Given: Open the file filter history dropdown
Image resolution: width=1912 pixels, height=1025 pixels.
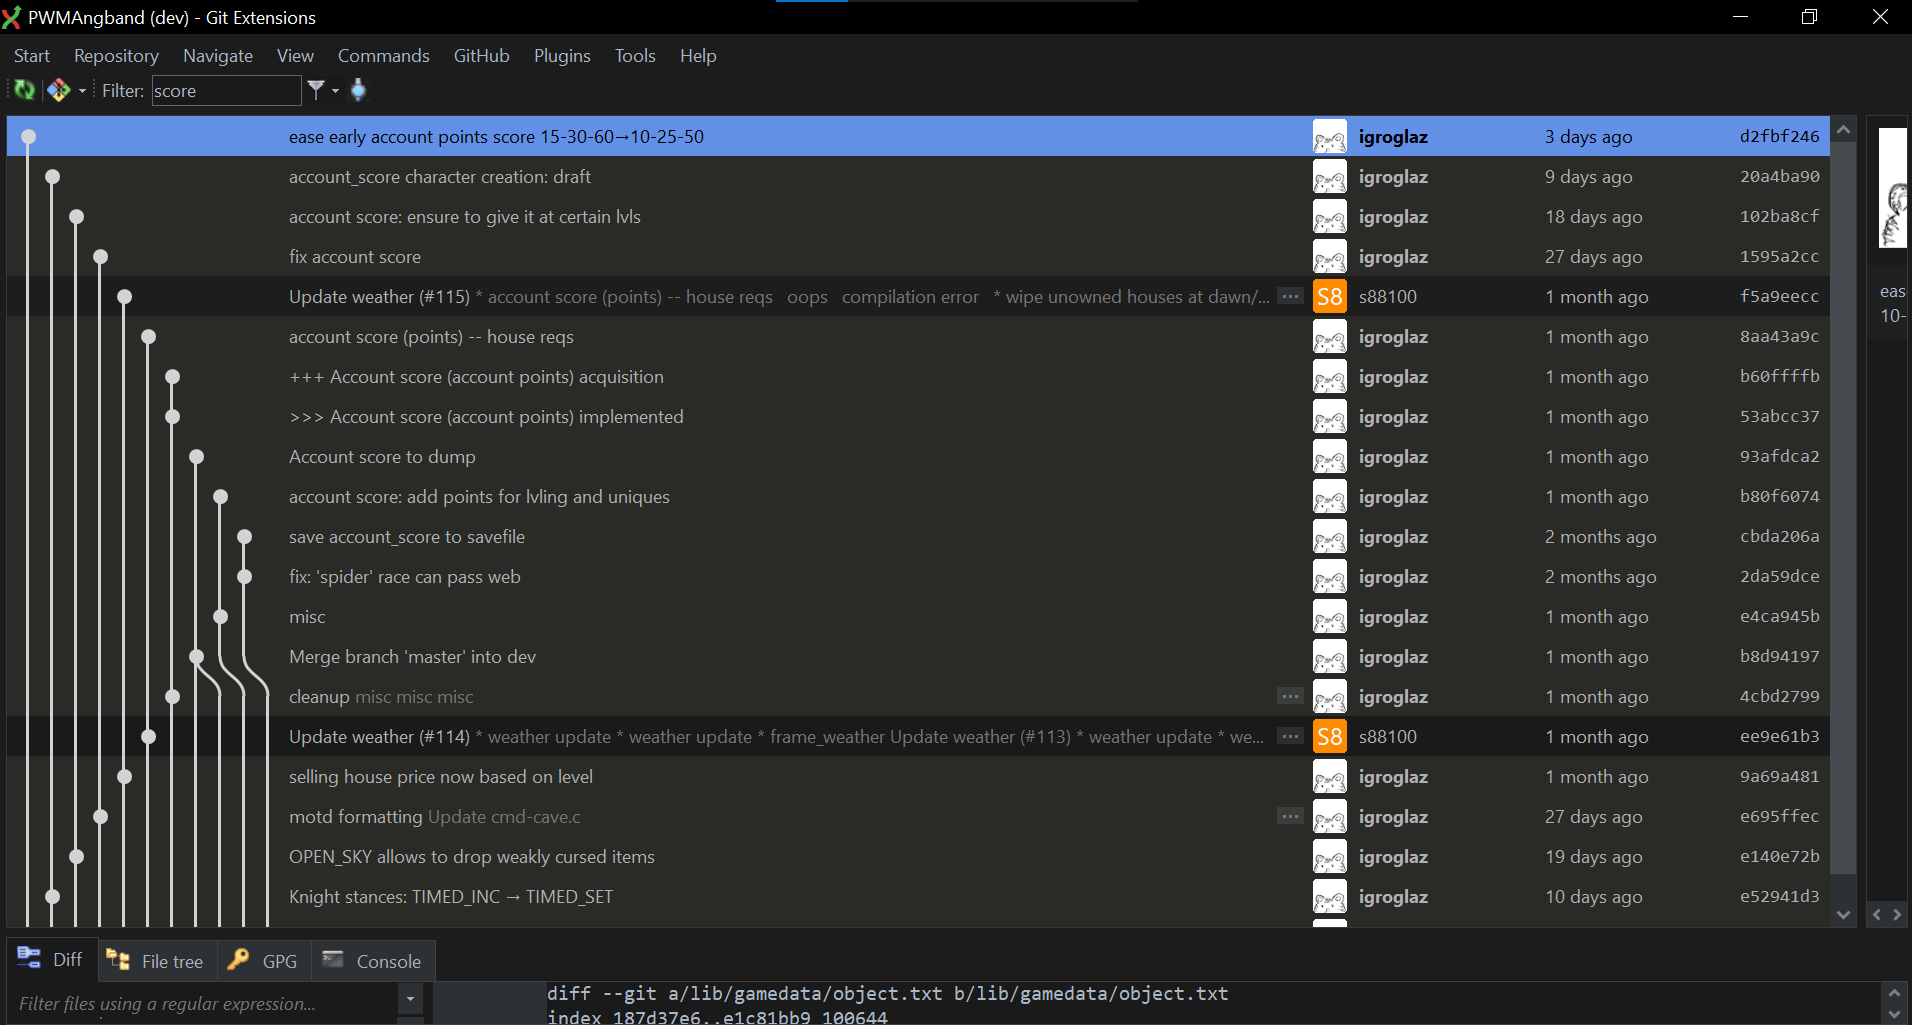Looking at the screenshot, I should coord(410,998).
